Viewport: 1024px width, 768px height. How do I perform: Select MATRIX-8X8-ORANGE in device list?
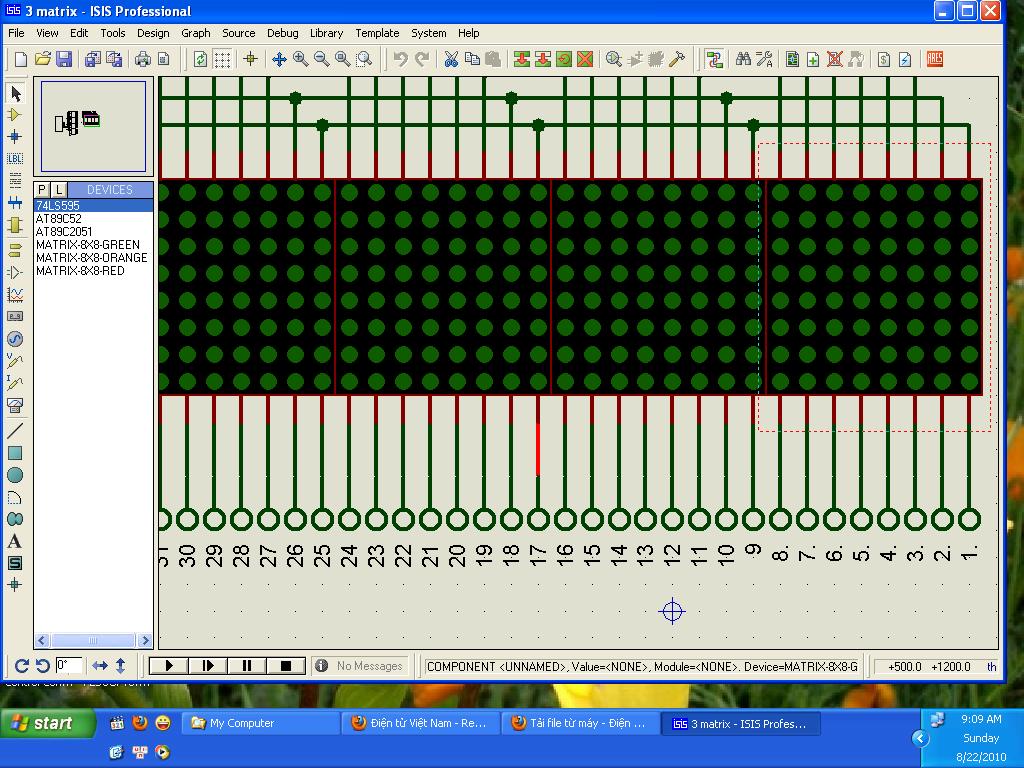click(x=91, y=258)
